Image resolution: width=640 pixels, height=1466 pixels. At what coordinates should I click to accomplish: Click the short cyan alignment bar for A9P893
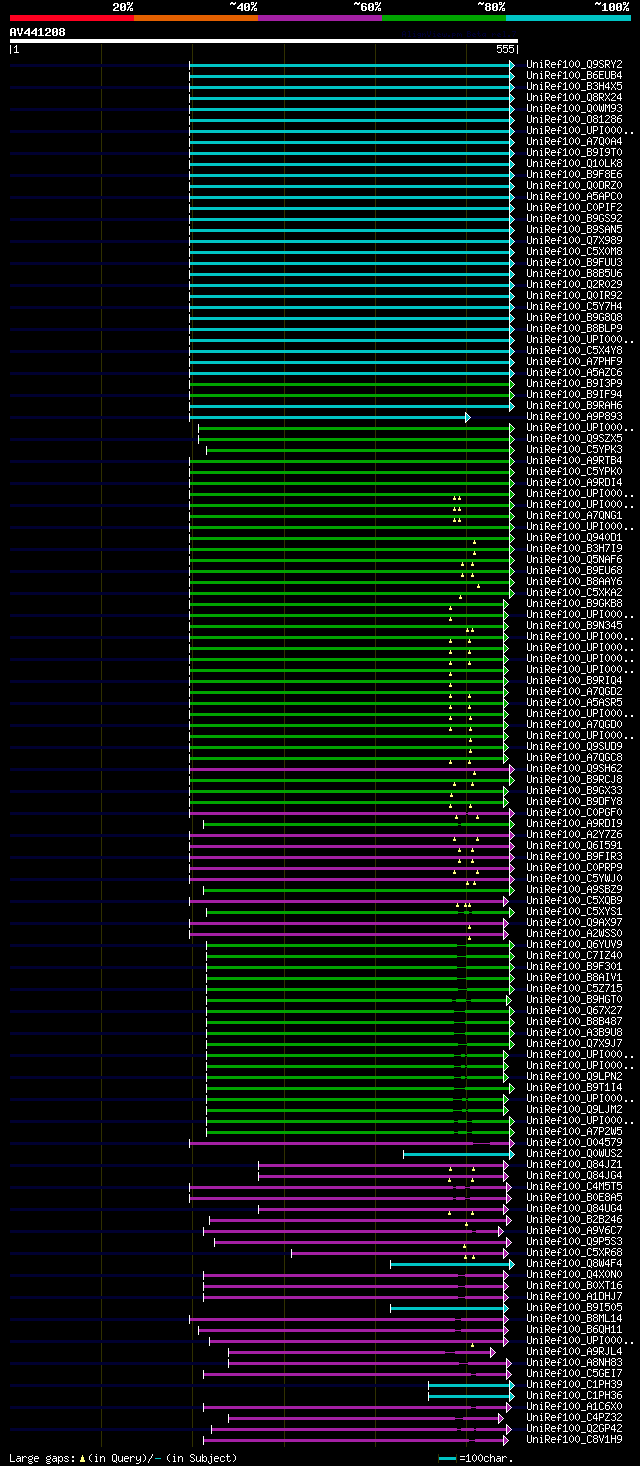point(329,416)
